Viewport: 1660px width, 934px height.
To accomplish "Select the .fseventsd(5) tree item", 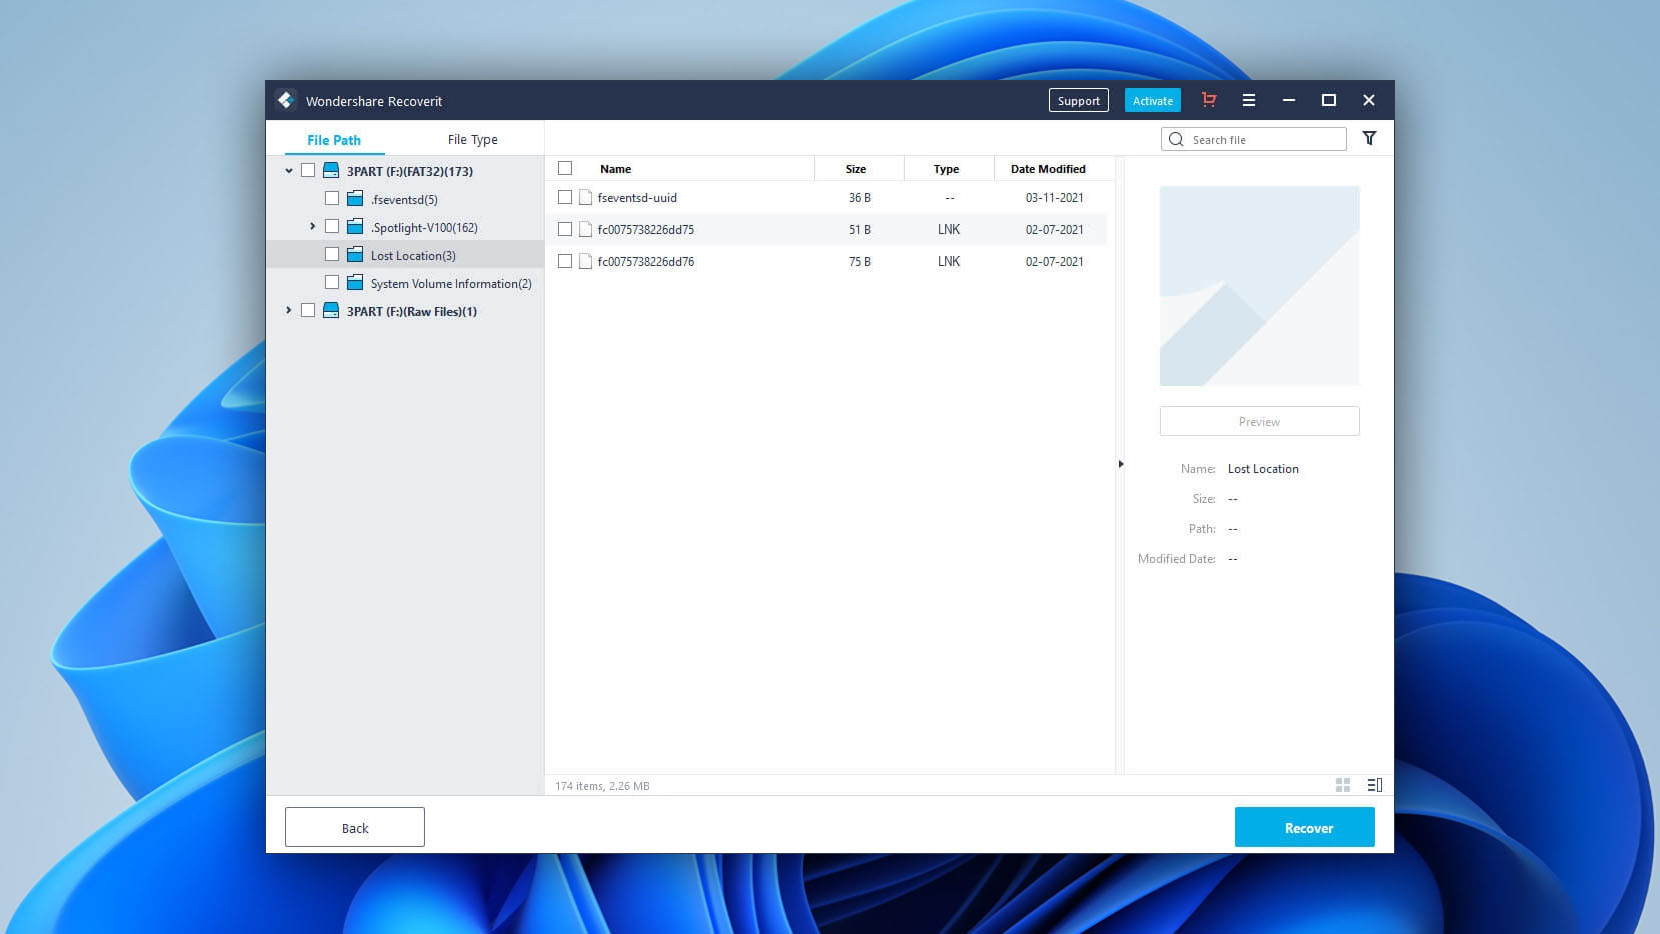I will [x=404, y=200].
